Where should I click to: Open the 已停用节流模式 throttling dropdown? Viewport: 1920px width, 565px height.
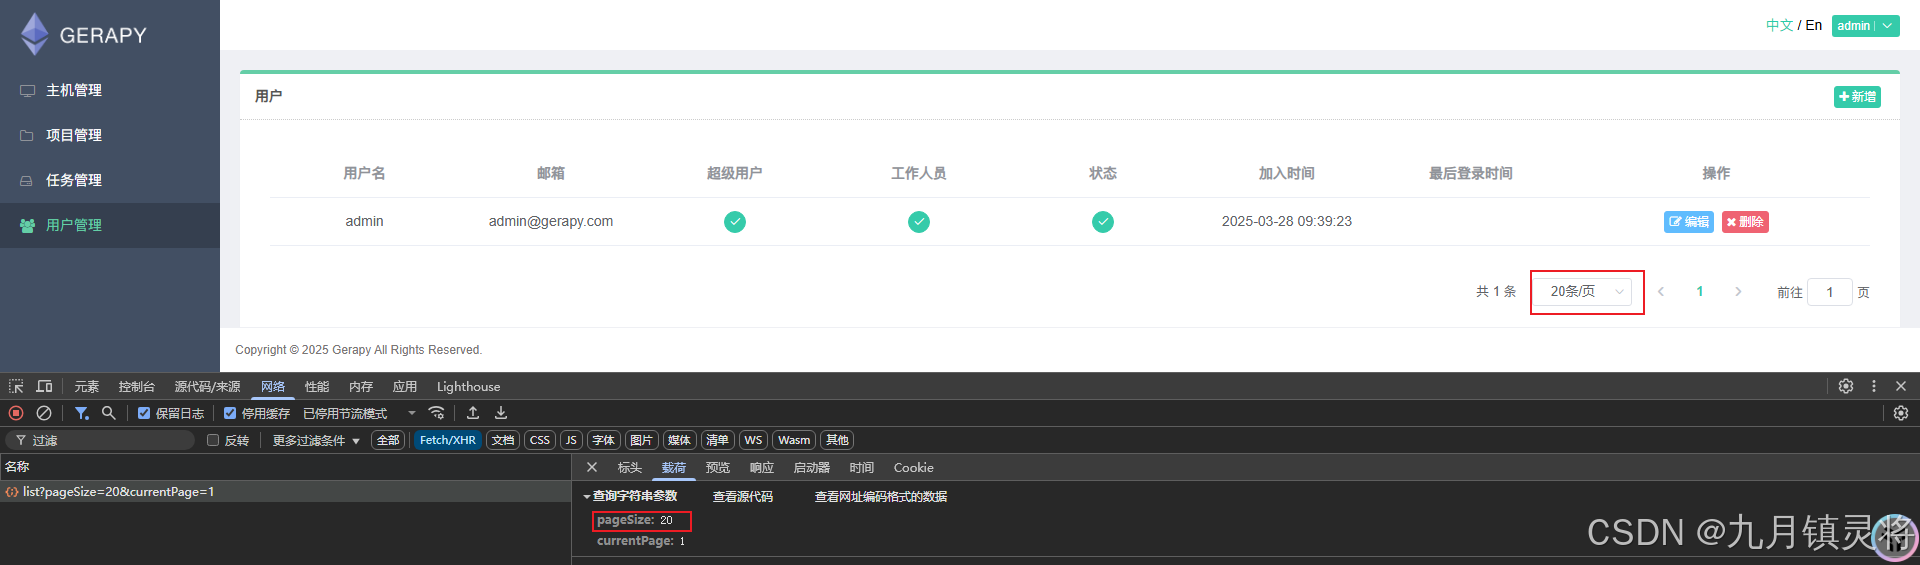[359, 413]
